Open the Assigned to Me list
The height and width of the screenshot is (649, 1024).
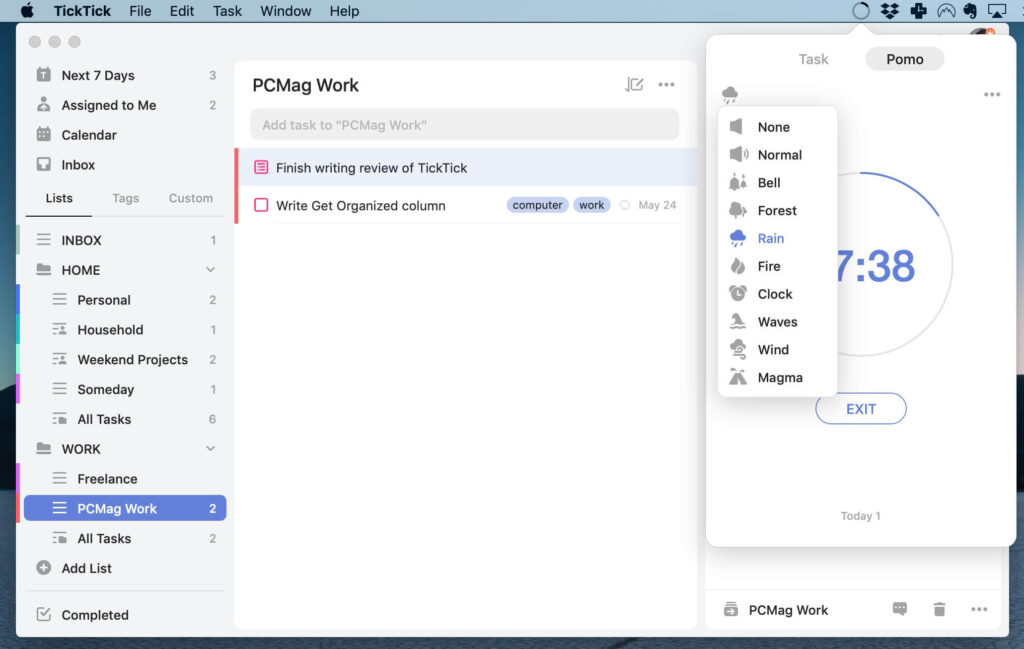125,105
